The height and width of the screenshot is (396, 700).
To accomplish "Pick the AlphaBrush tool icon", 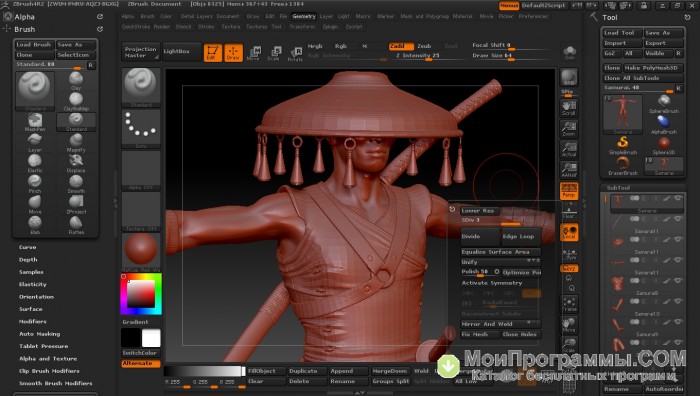I will coord(664,124).
